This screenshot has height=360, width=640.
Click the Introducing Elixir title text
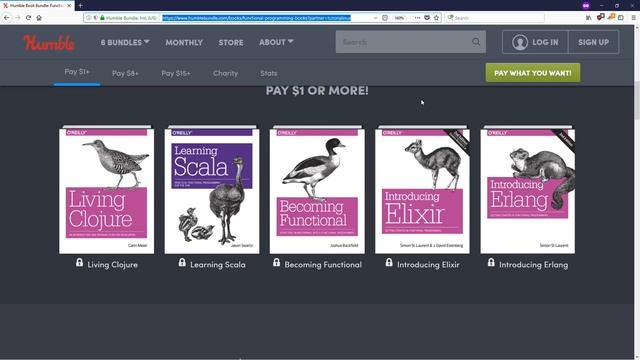click(x=428, y=265)
